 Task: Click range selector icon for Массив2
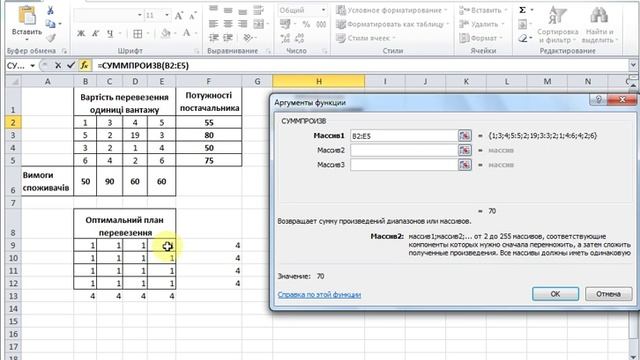(x=464, y=150)
